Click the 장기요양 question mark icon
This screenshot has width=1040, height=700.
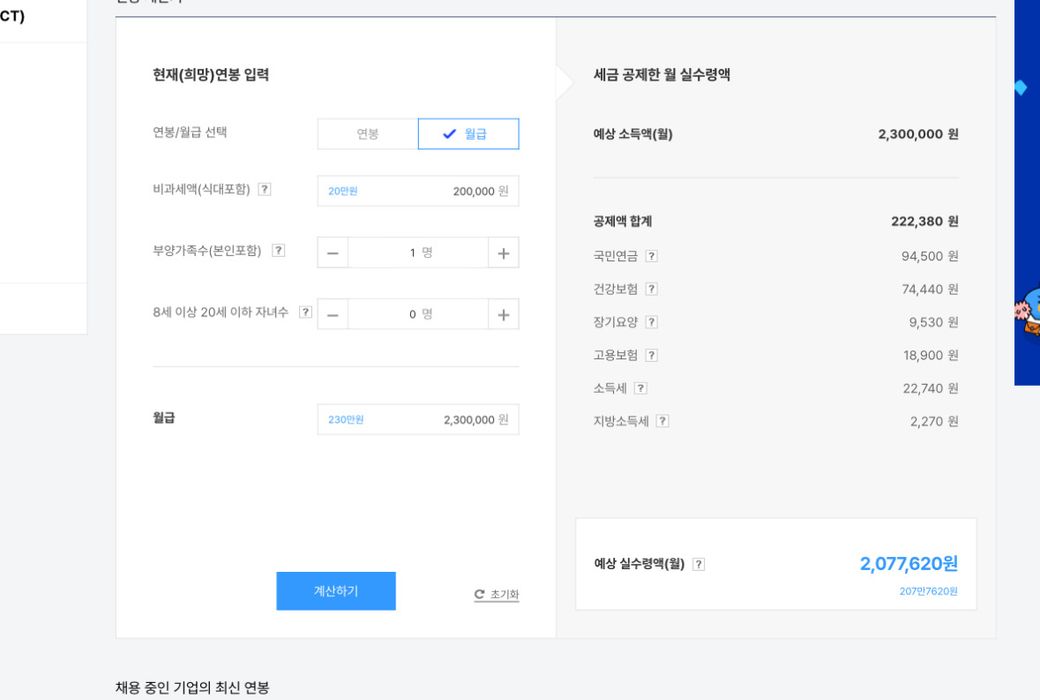[x=651, y=322]
